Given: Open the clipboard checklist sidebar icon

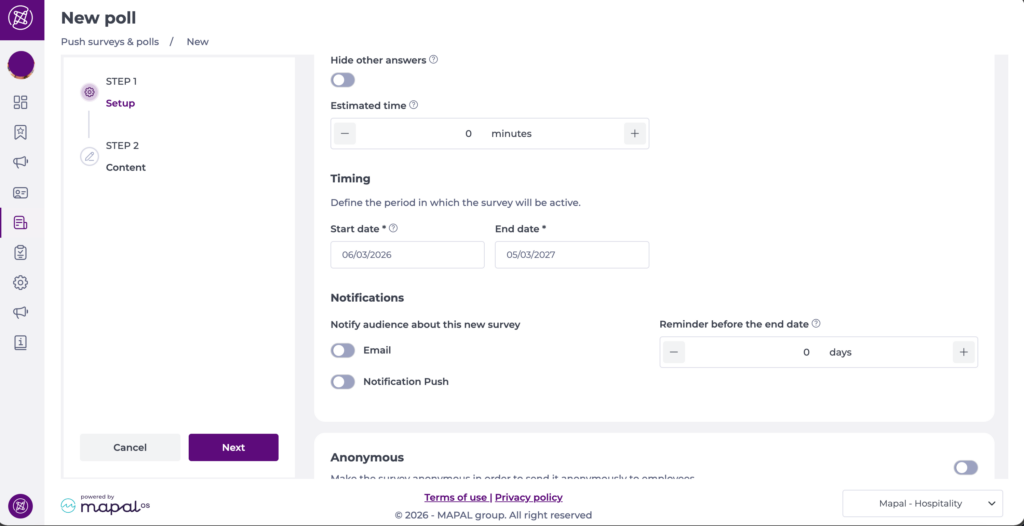Looking at the screenshot, I should [x=21, y=252].
